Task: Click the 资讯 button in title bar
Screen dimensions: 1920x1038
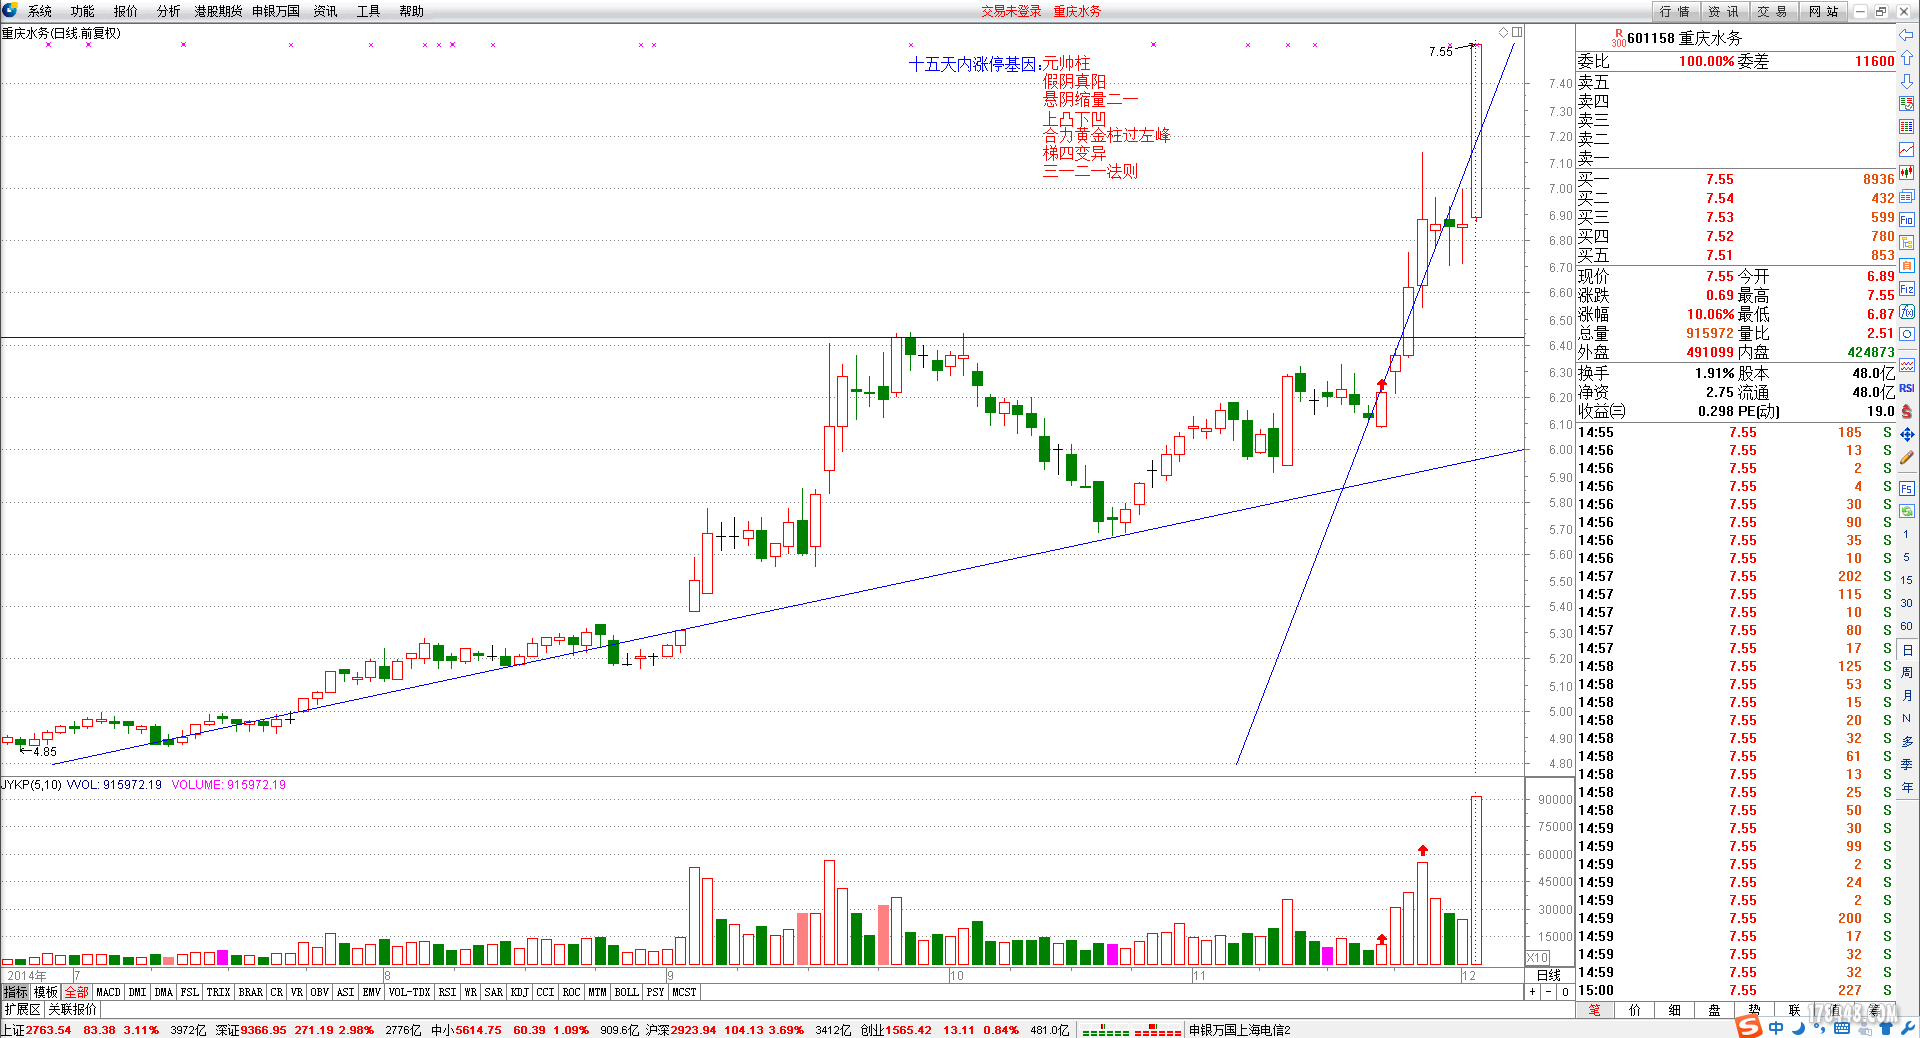Action: click(x=1723, y=11)
